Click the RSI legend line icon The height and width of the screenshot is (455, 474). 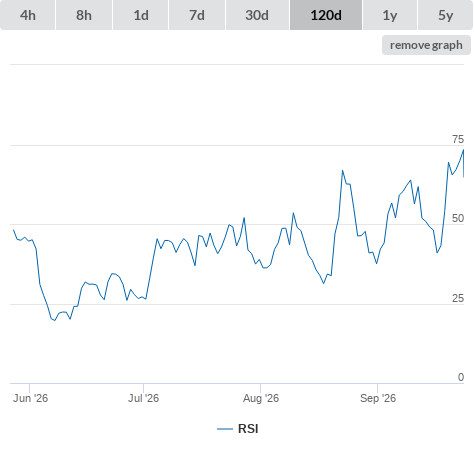[225, 429]
